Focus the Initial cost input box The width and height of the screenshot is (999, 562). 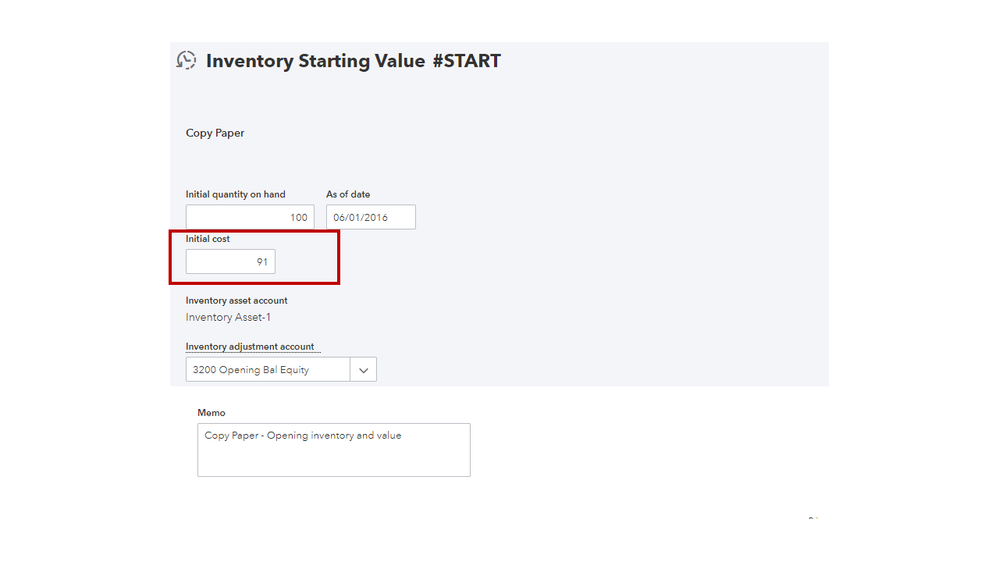point(230,262)
